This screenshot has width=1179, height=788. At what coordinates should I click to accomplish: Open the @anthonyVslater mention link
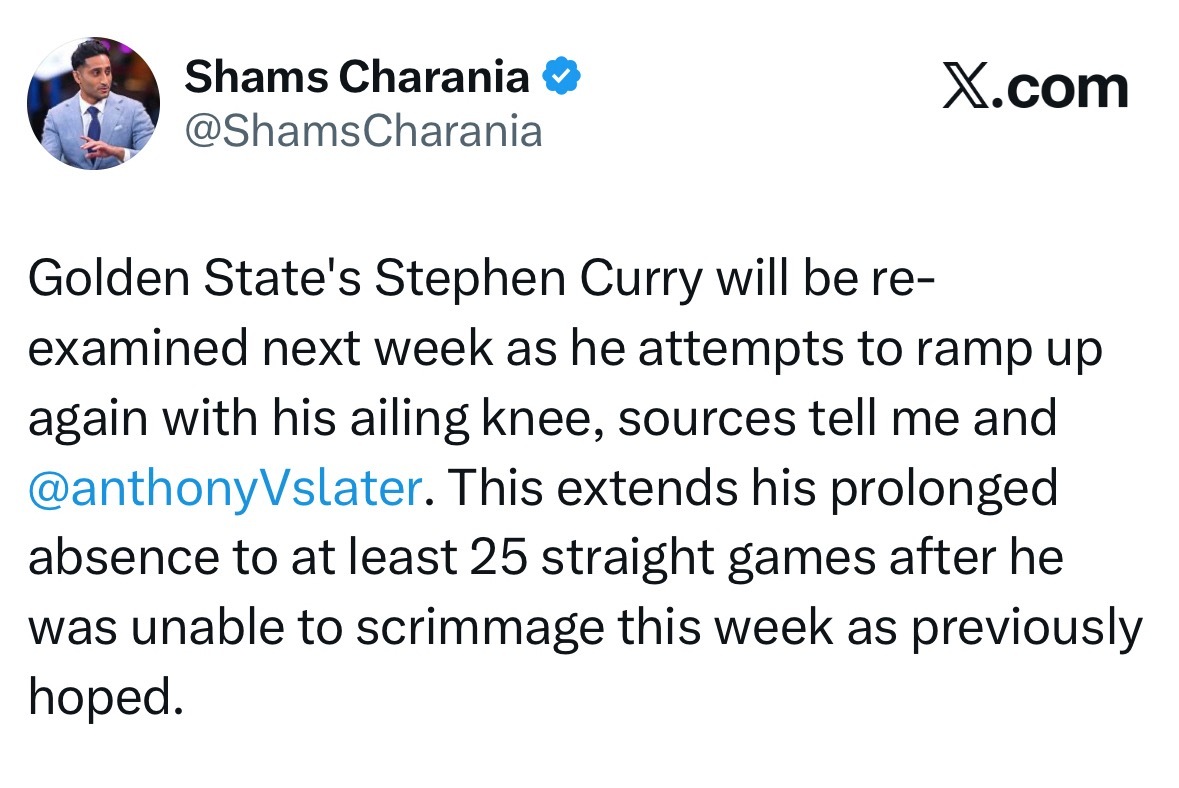point(223,489)
